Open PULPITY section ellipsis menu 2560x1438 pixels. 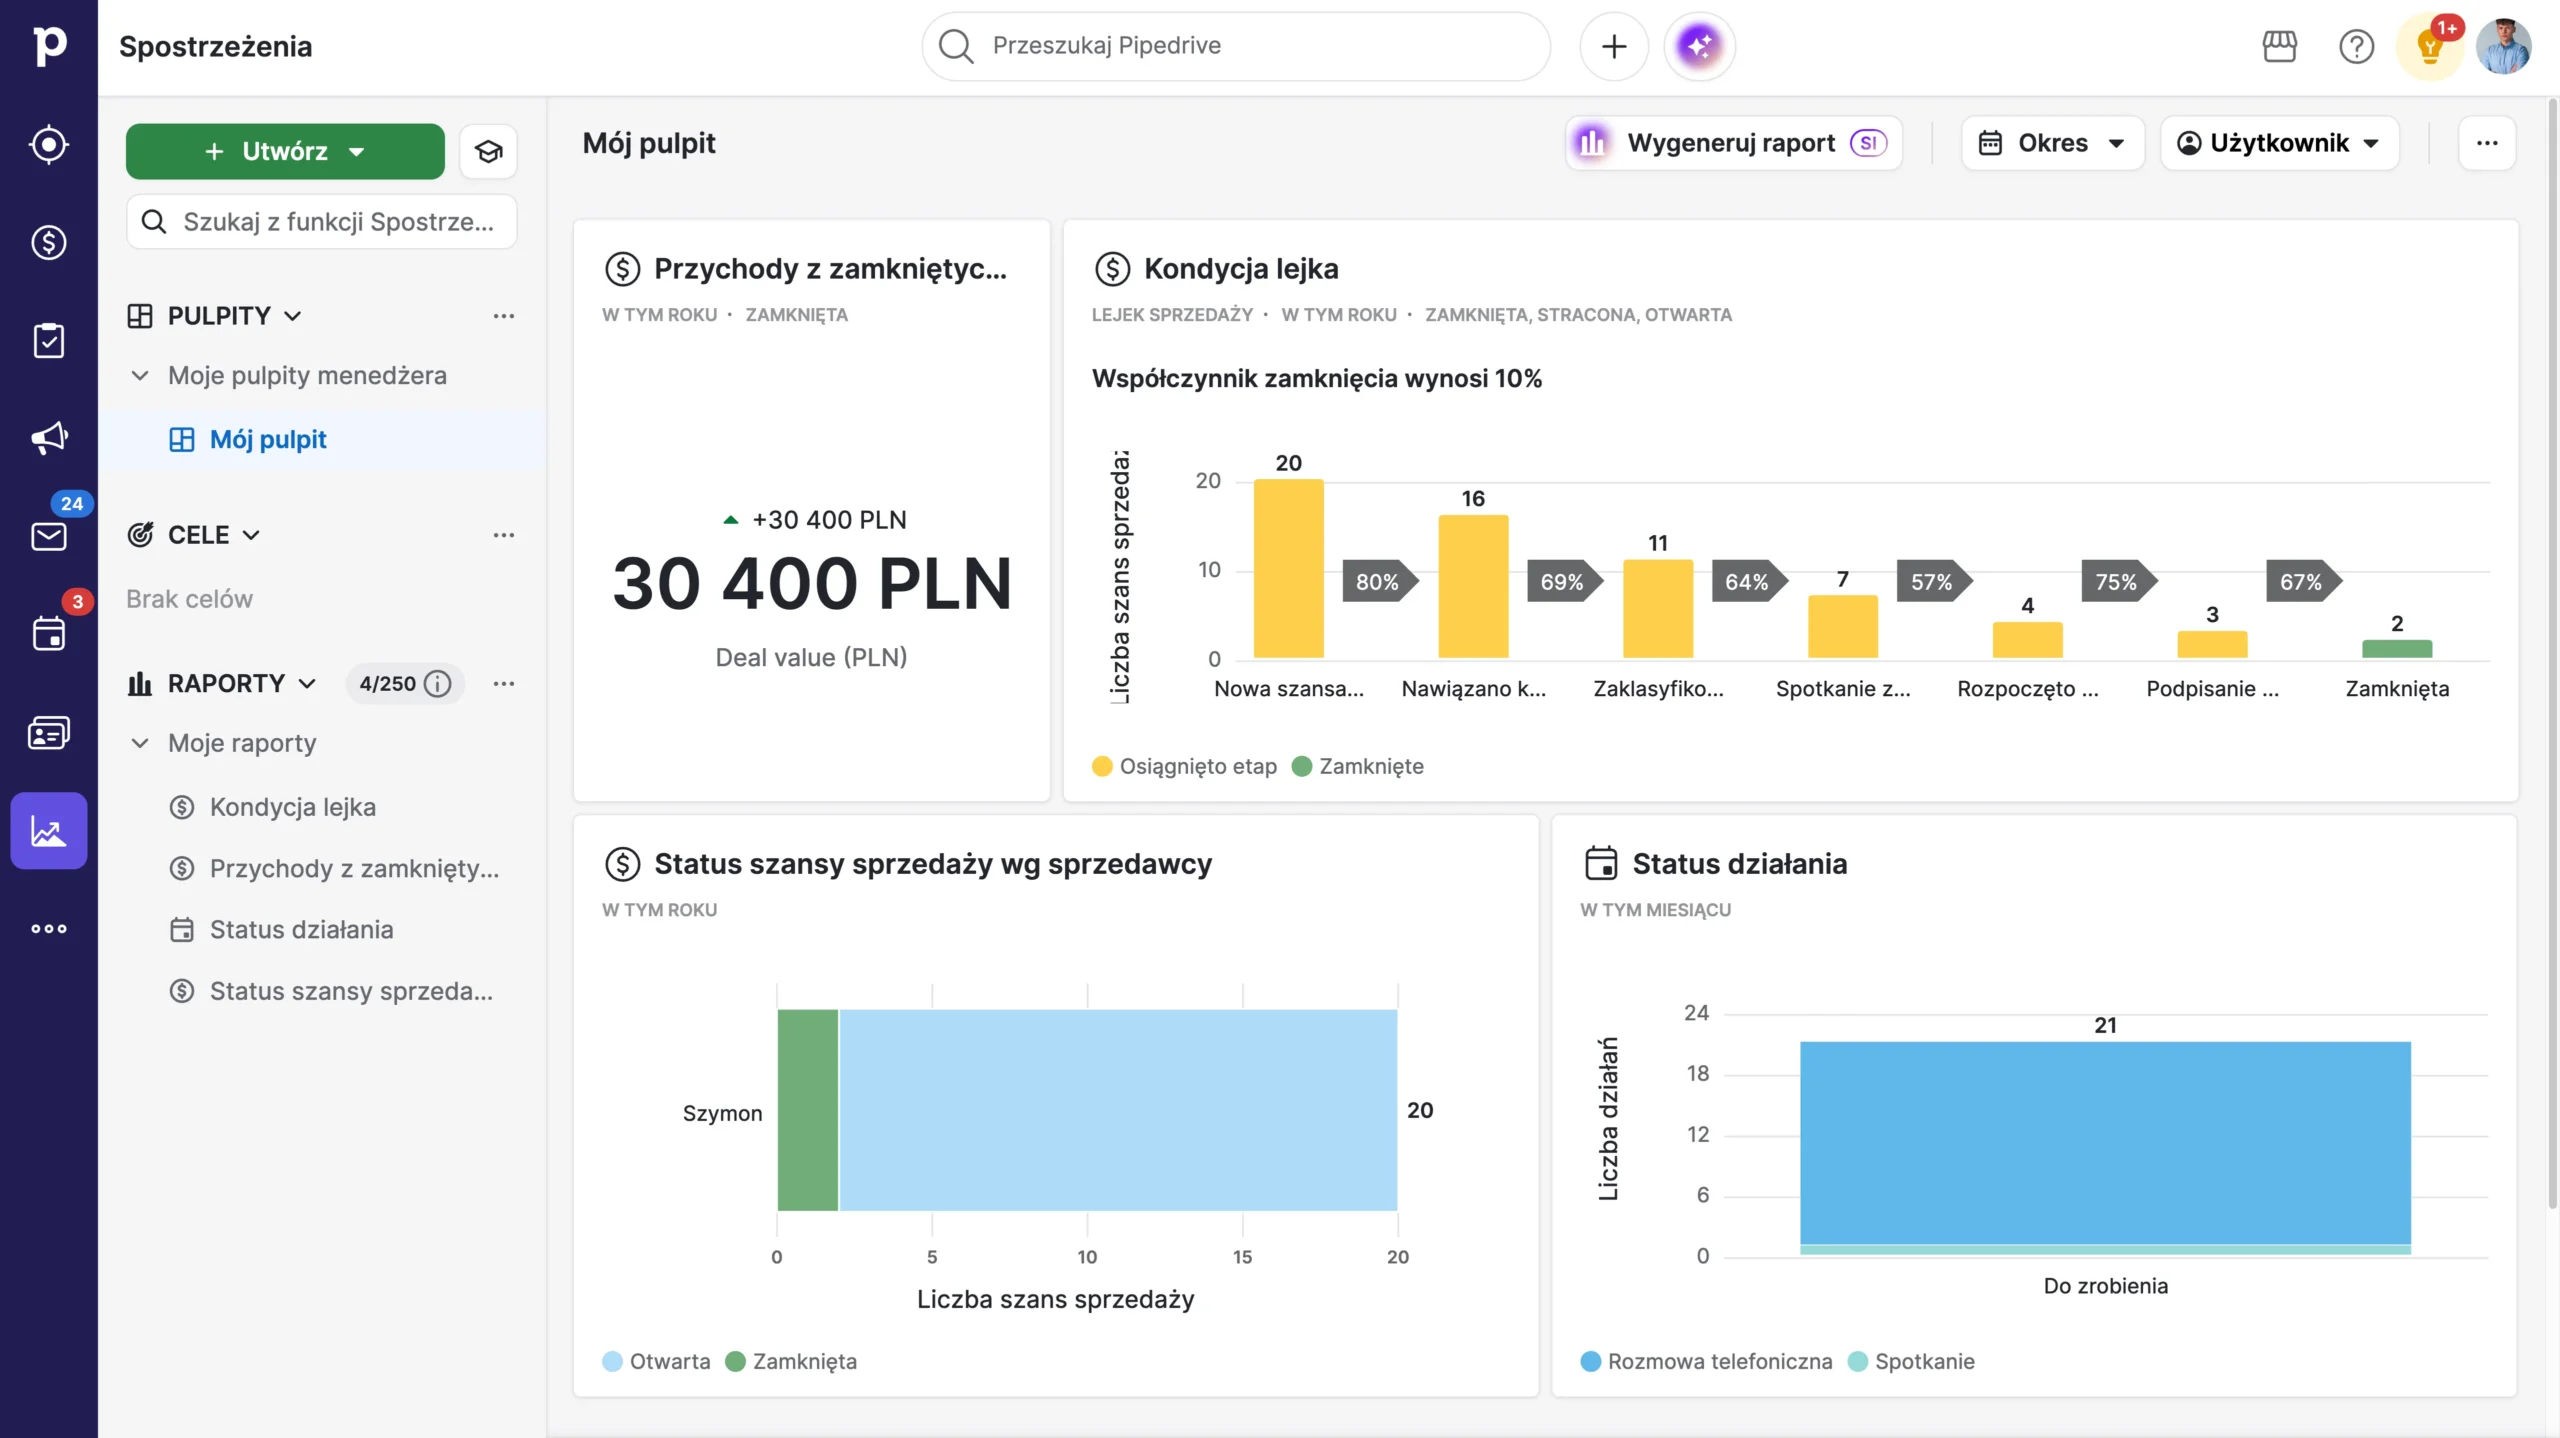coord(504,316)
